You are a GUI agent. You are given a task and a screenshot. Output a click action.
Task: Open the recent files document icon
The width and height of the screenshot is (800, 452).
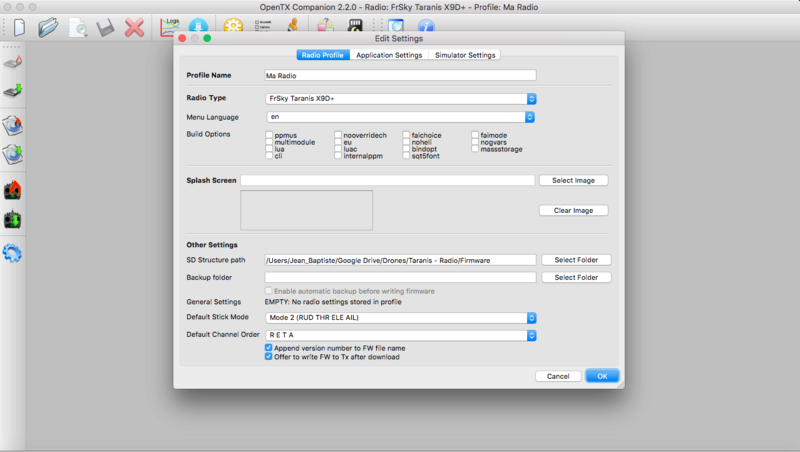click(x=78, y=28)
